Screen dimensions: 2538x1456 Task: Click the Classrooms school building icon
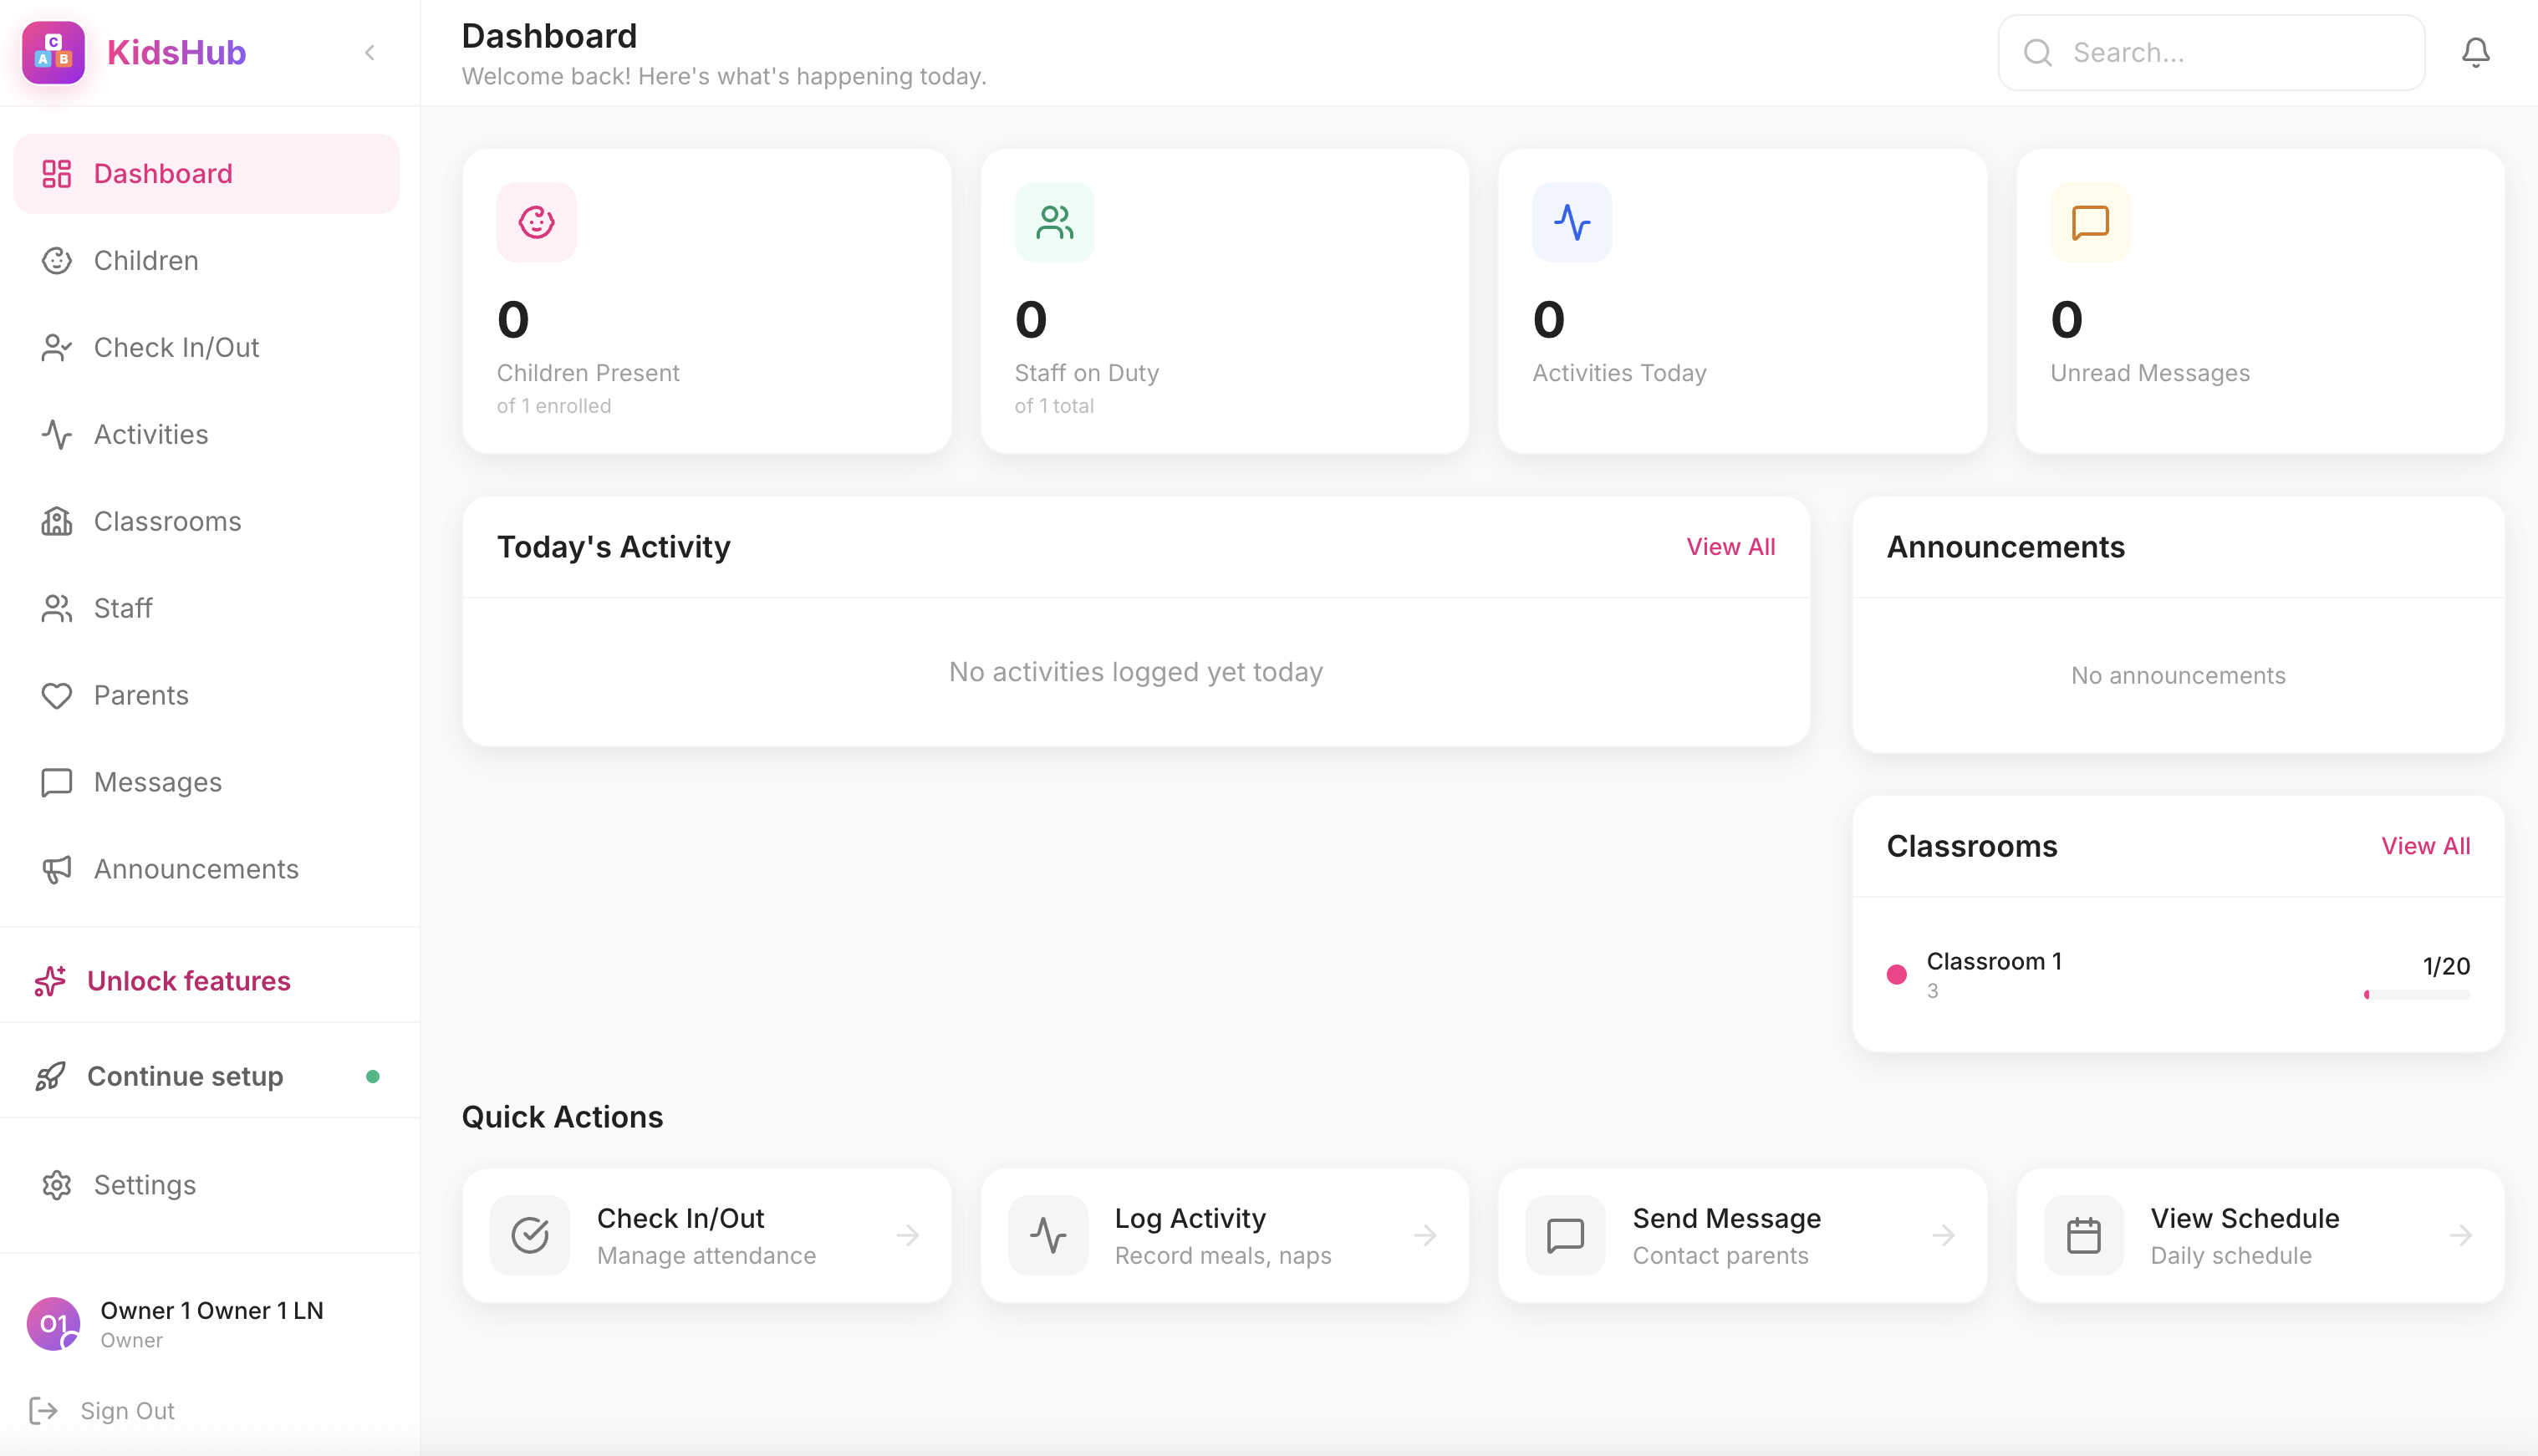coord(57,521)
